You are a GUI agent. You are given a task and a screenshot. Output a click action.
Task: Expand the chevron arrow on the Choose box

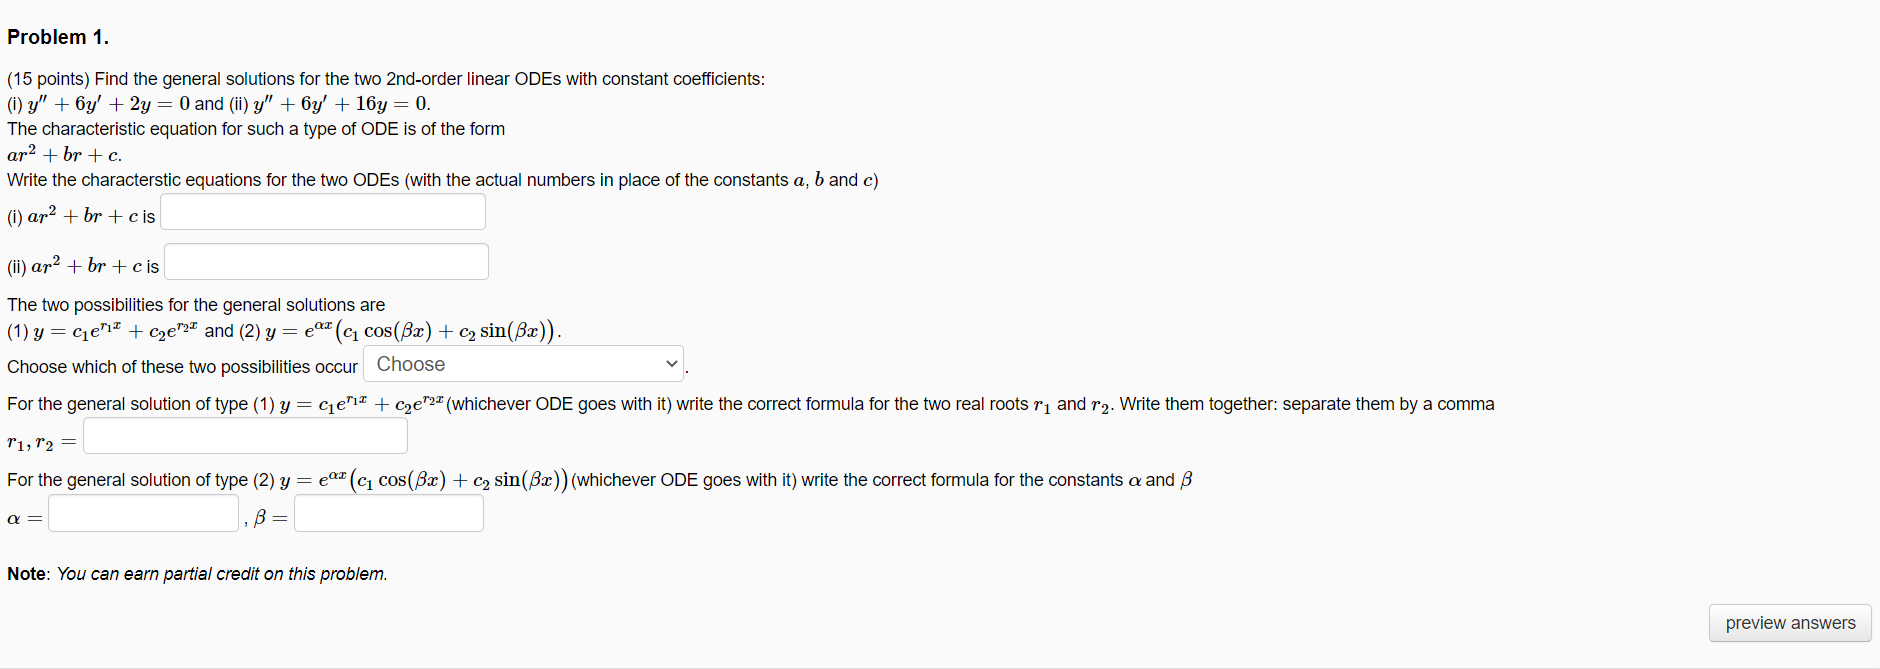[671, 364]
